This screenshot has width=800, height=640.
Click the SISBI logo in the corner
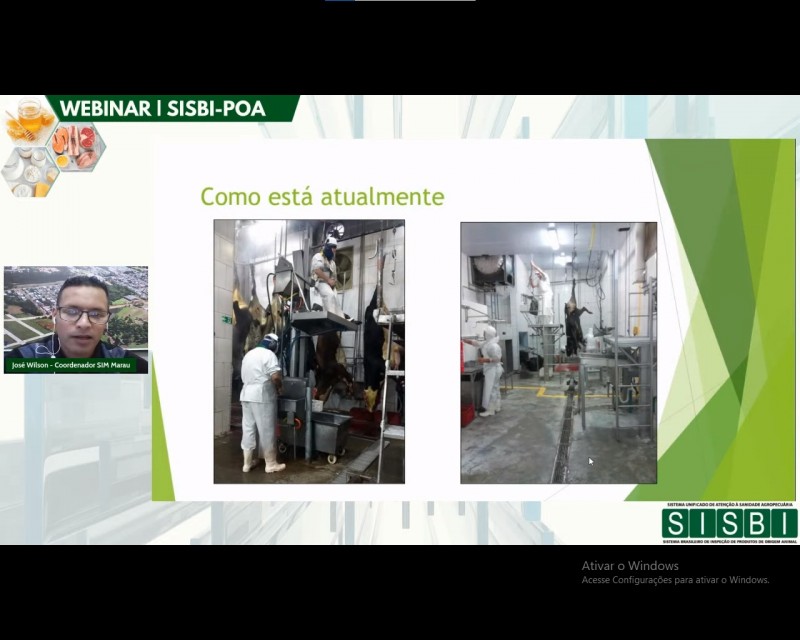[x=730, y=523]
